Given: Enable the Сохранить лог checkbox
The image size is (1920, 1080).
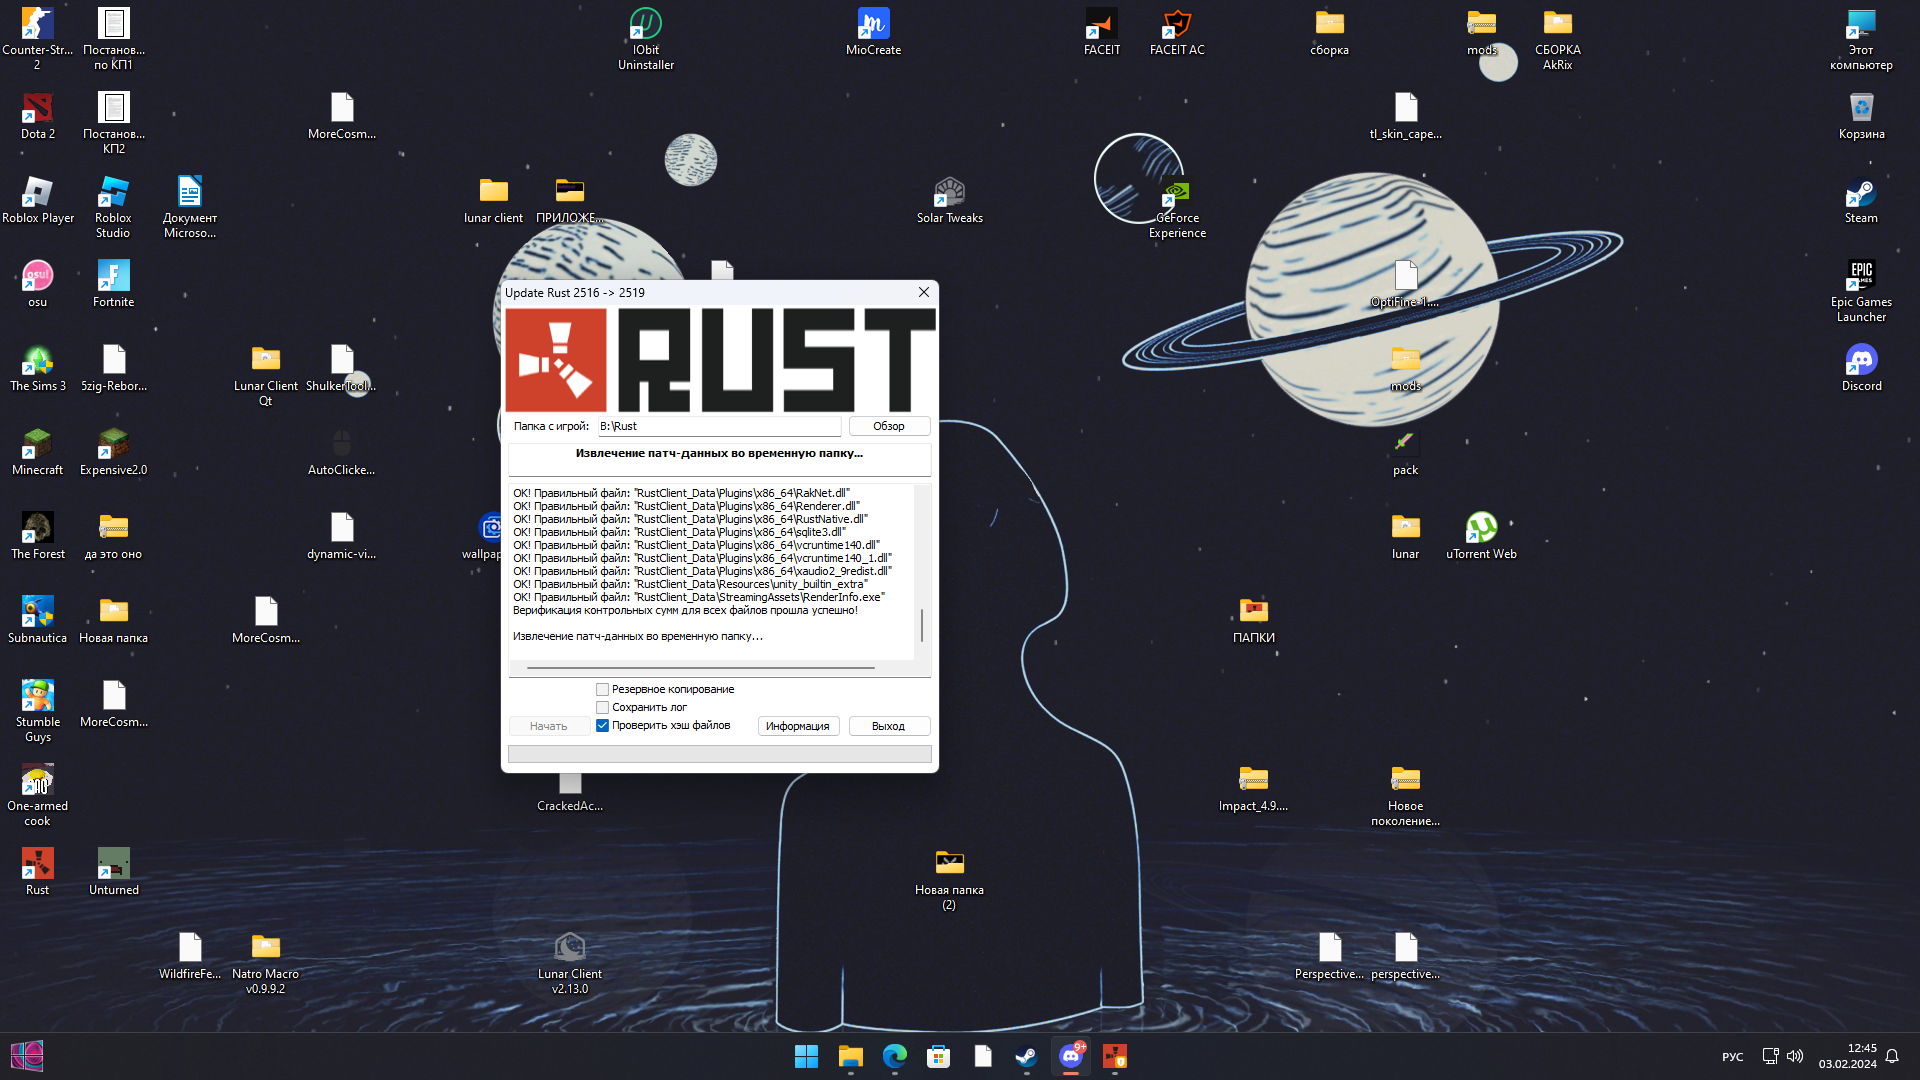Looking at the screenshot, I should point(602,707).
